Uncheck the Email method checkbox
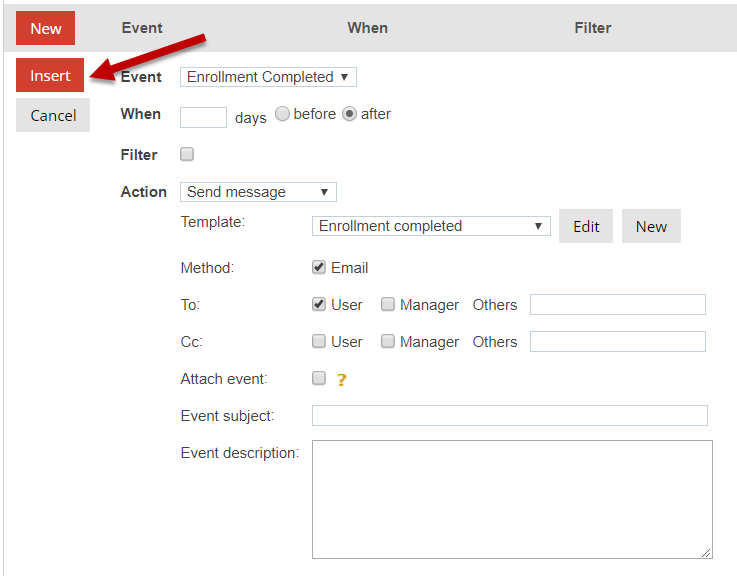Image resolution: width=737 pixels, height=576 pixels. click(x=319, y=268)
